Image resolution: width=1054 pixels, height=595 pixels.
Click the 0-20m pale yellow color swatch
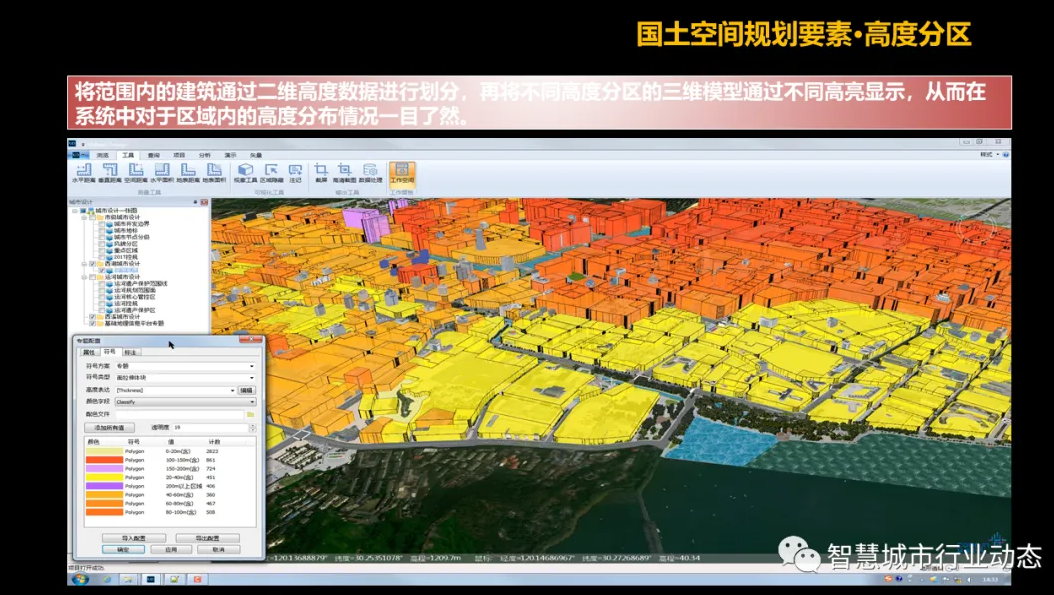click(104, 451)
